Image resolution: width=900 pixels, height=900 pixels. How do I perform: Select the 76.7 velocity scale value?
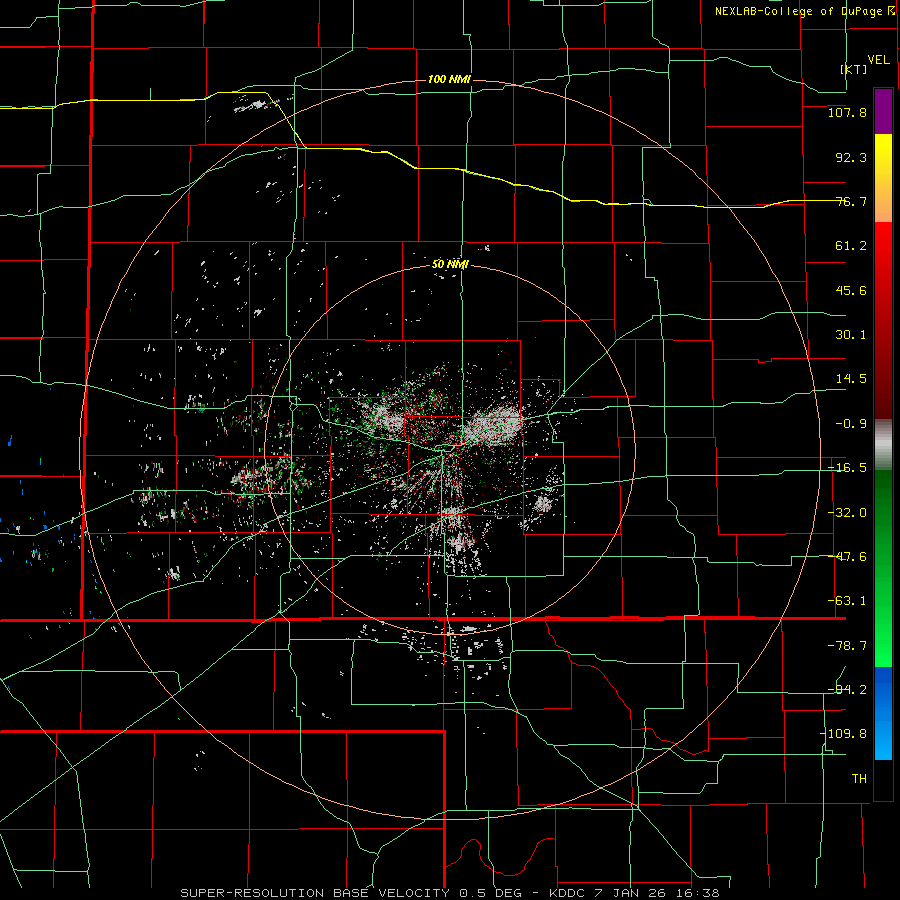pyautogui.click(x=851, y=201)
